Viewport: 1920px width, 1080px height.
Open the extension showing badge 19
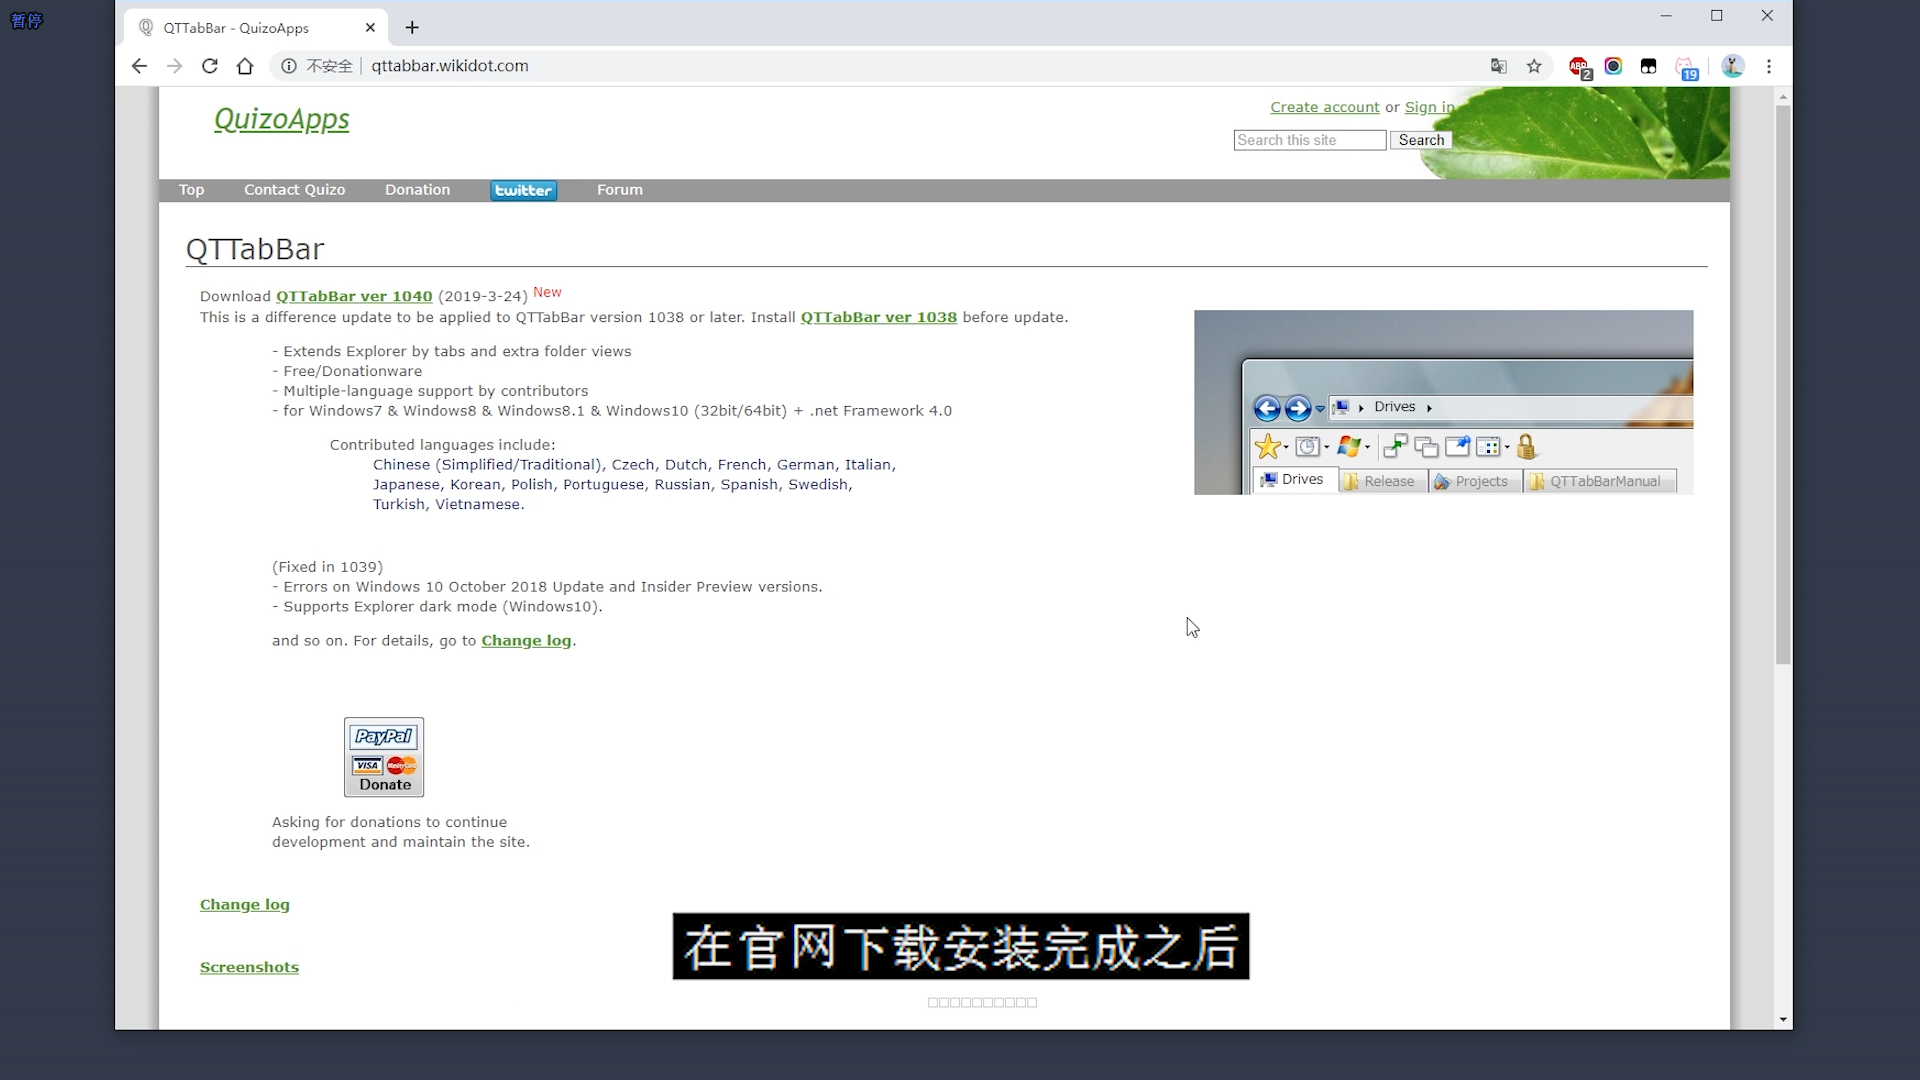1686,68
